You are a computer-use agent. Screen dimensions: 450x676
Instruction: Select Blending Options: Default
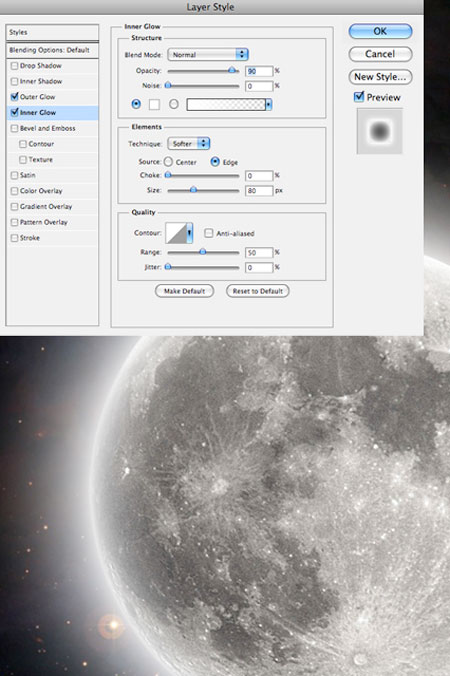coord(52,50)
